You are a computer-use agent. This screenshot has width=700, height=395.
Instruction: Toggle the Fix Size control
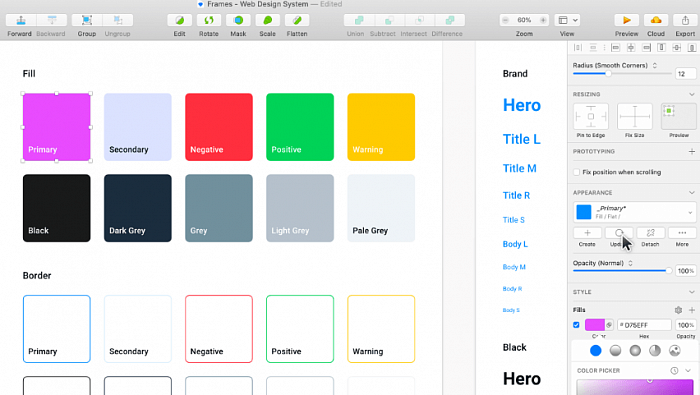[x=634, y=116]
